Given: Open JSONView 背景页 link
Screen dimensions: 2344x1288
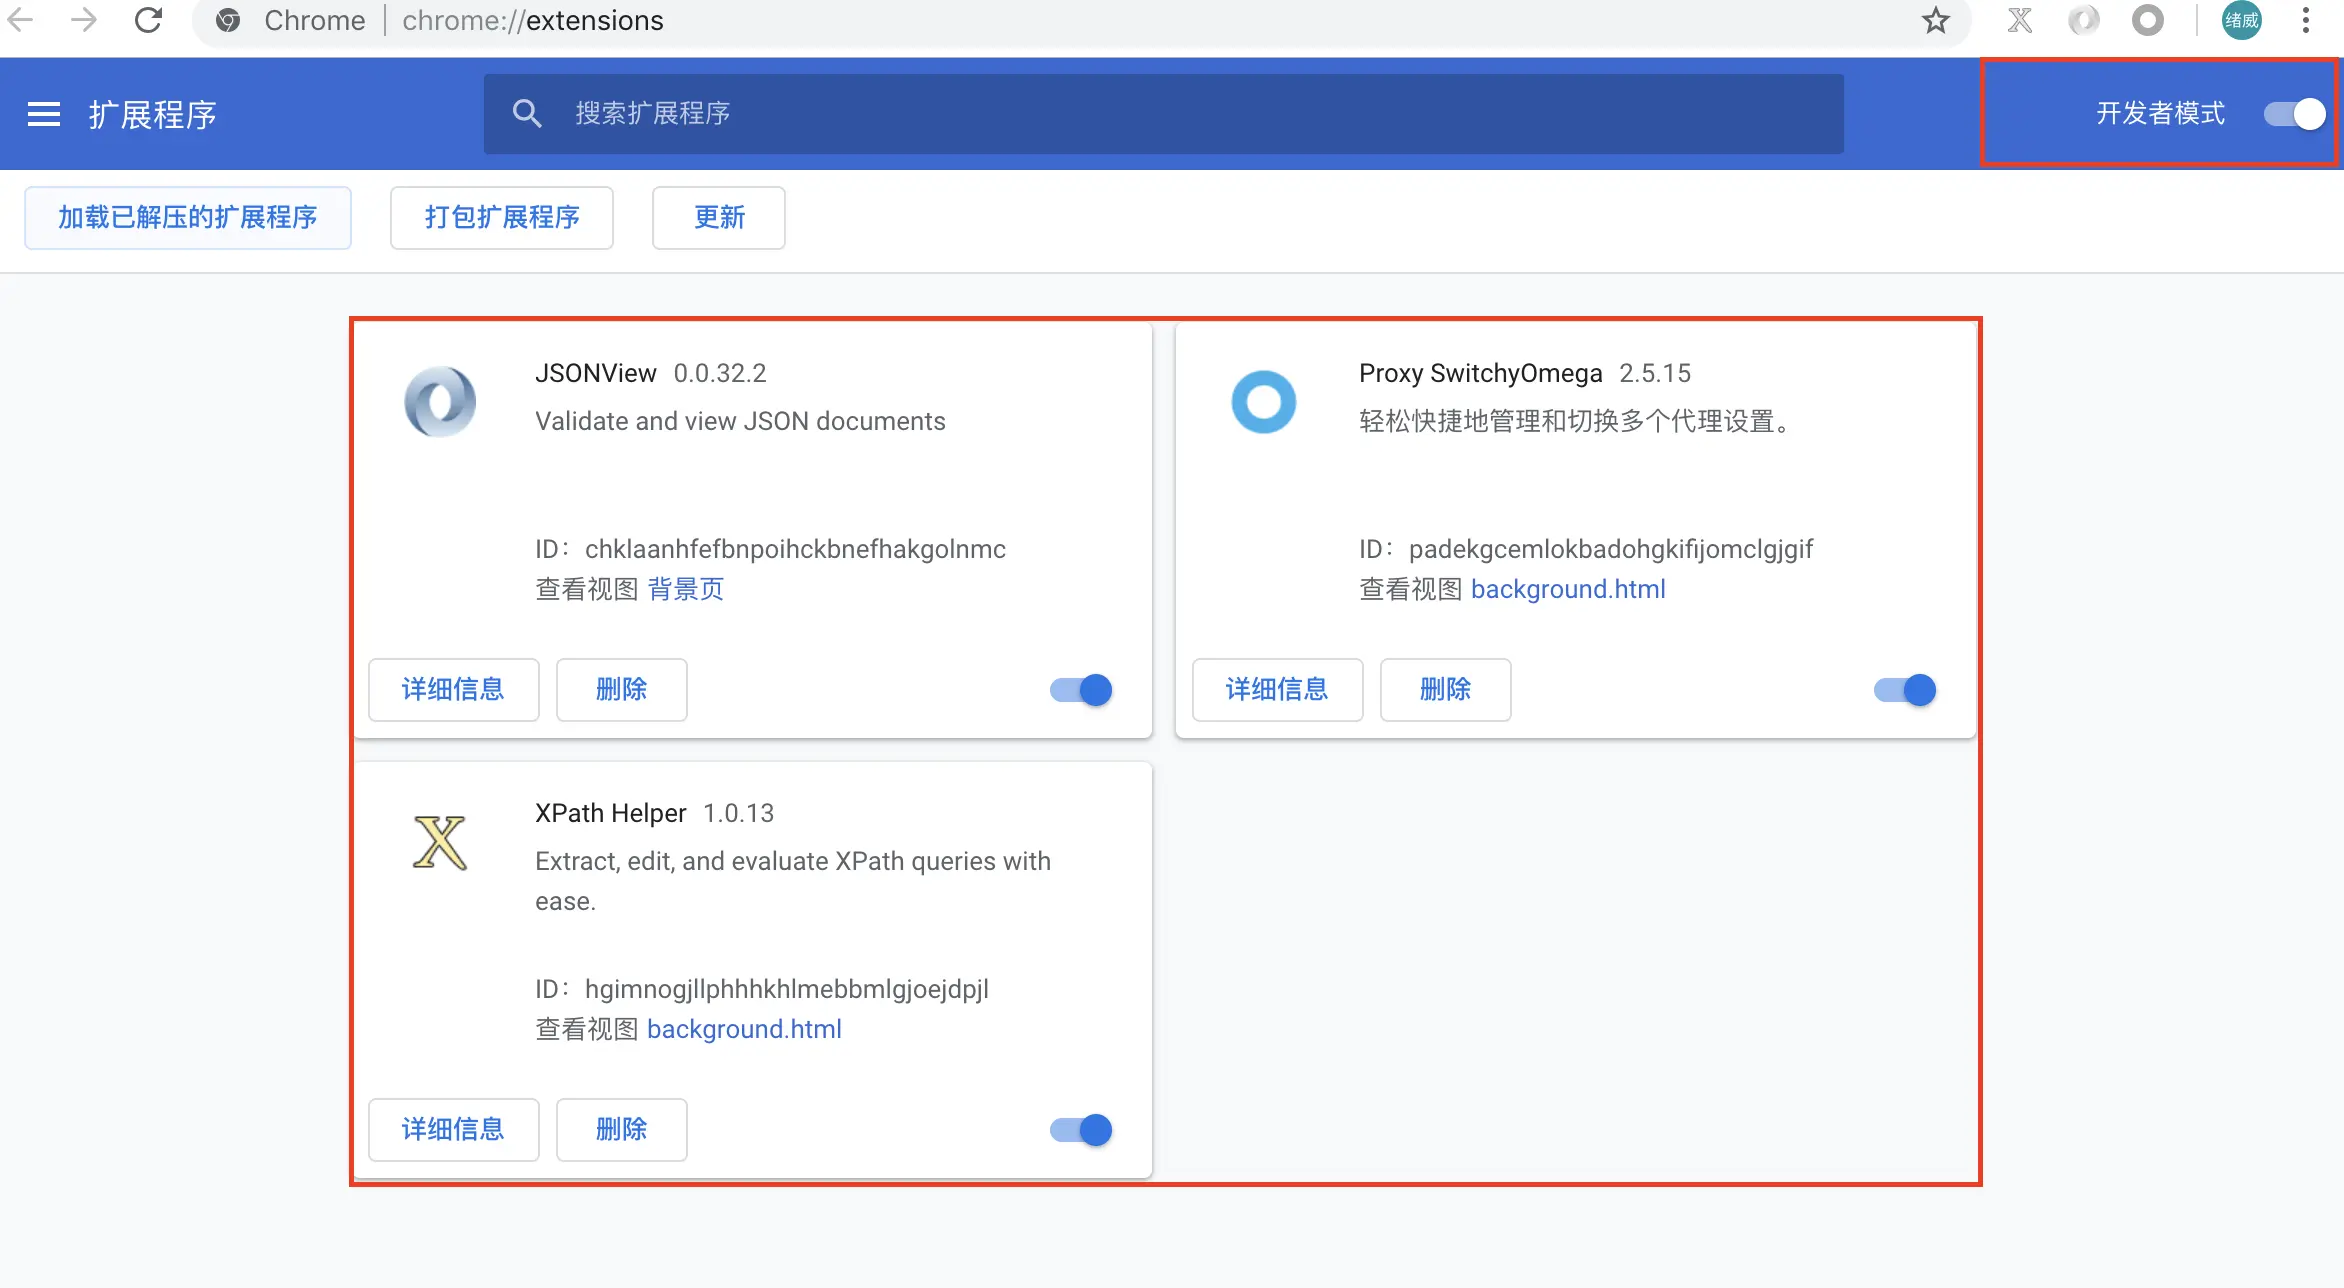Looking at the screenshot, I should point(685,589).
